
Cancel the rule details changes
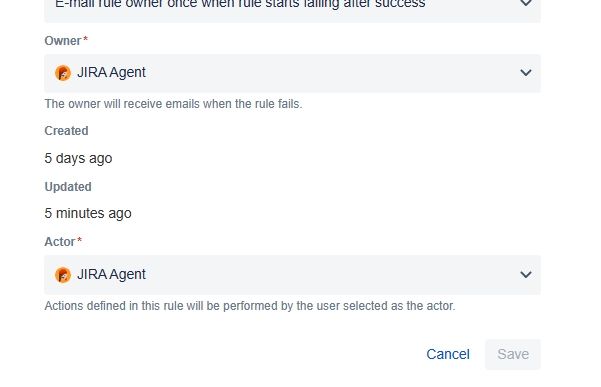point(448,354)
